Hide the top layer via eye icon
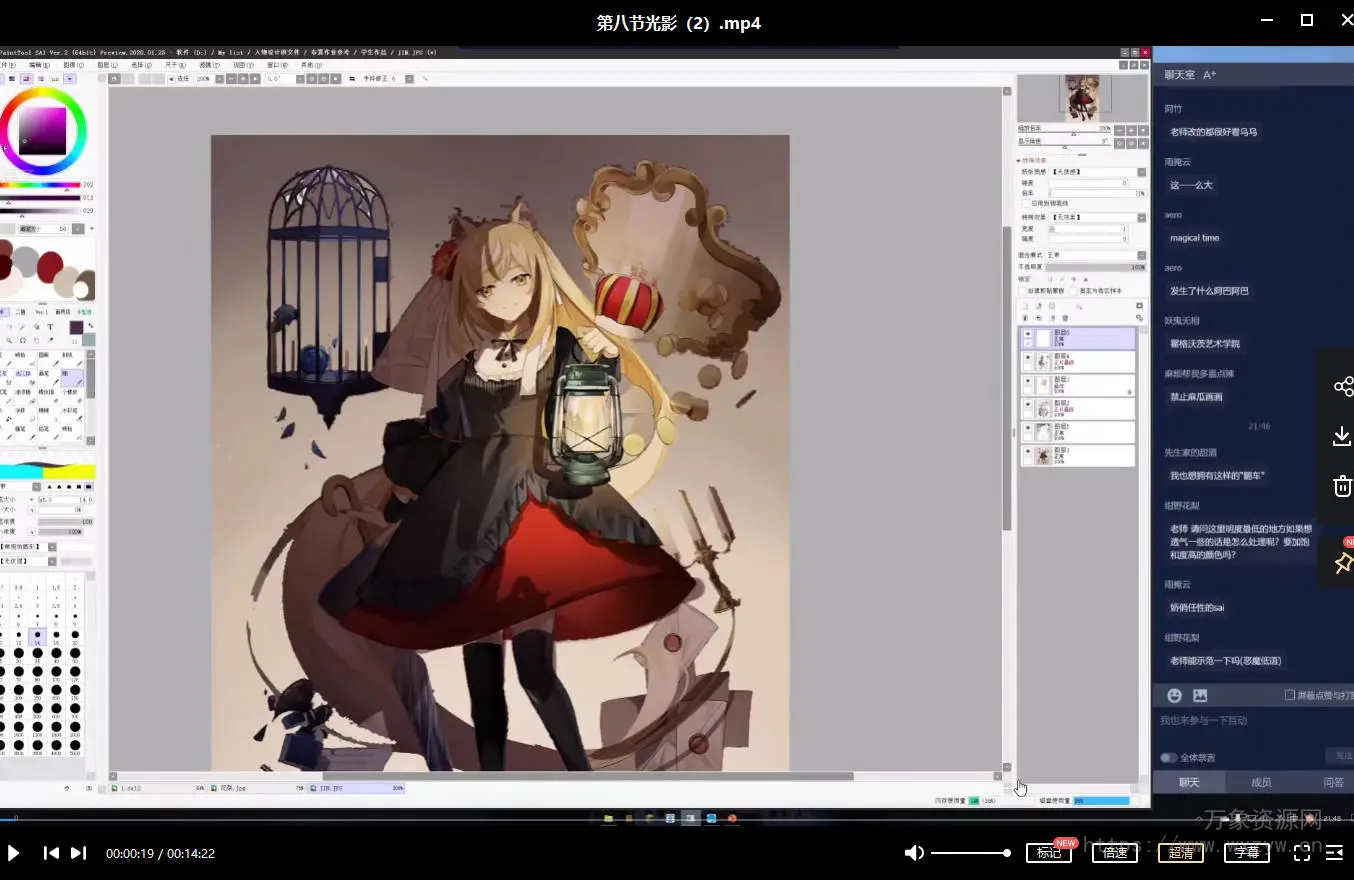1354x880 pixels. pos(1027,334)
